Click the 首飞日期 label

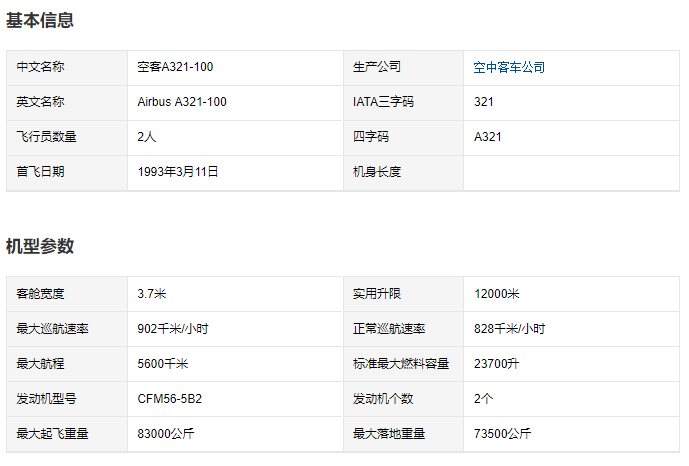point(40,171)
